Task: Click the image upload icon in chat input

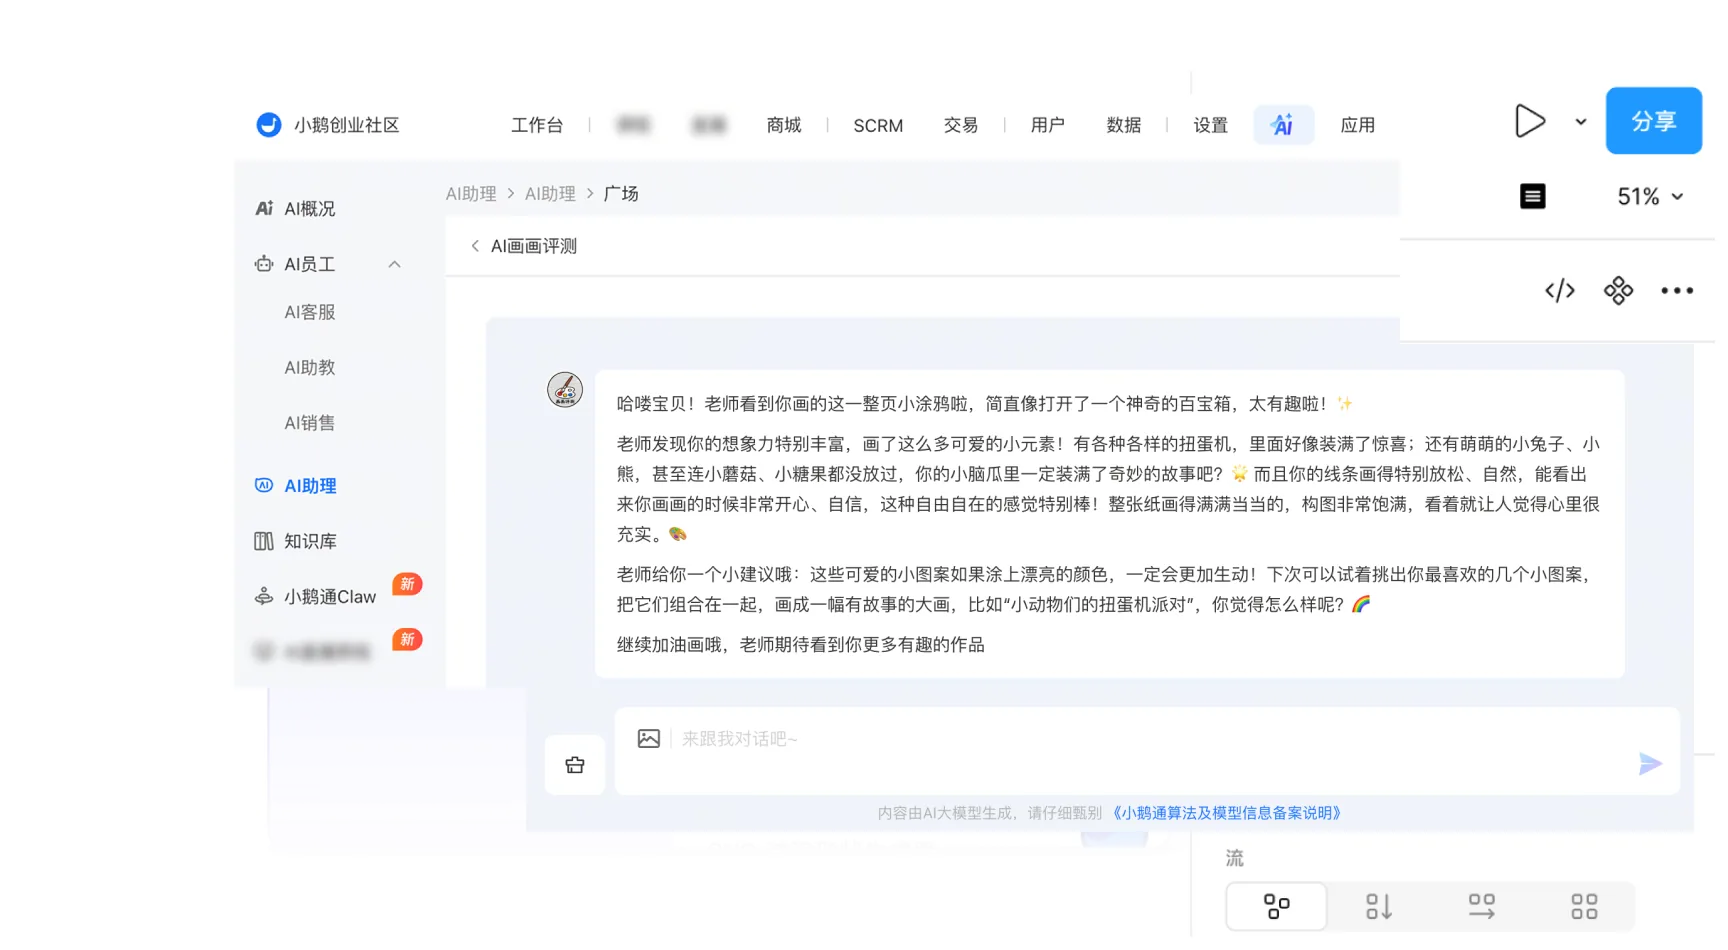Action: (649, 739)
